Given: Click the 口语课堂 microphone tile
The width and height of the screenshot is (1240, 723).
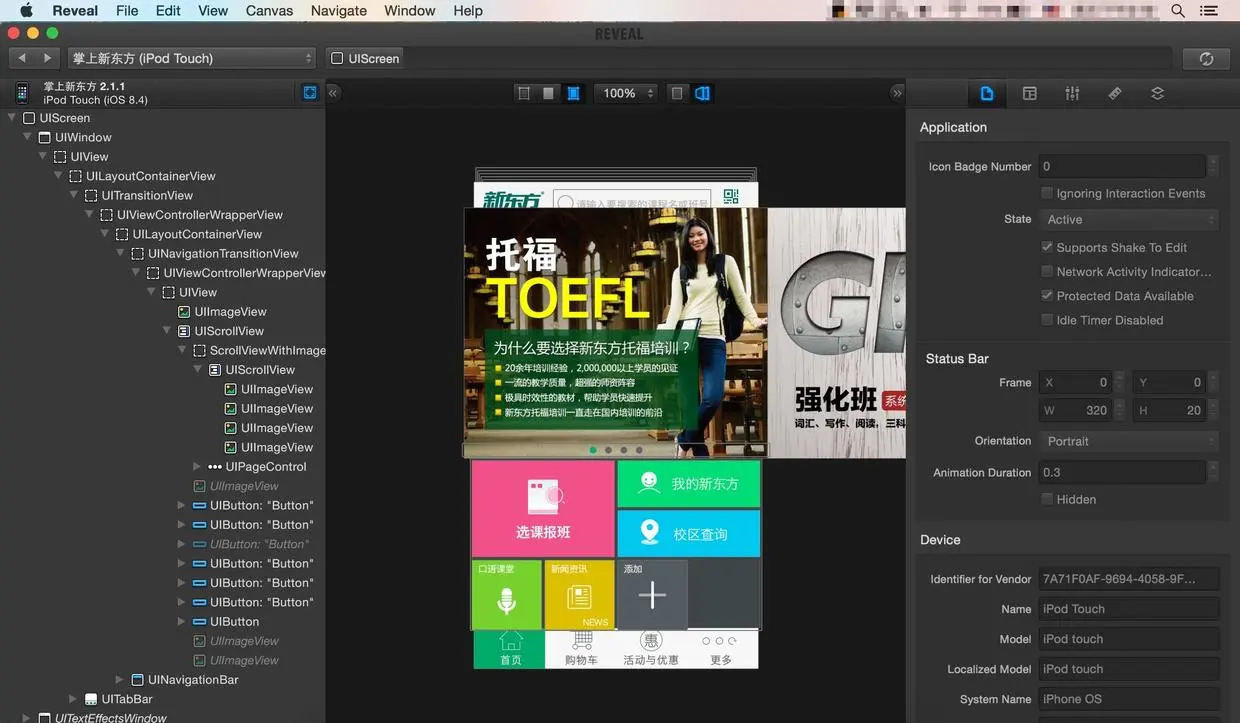Looking at the screenshot, I should (507, 594).
